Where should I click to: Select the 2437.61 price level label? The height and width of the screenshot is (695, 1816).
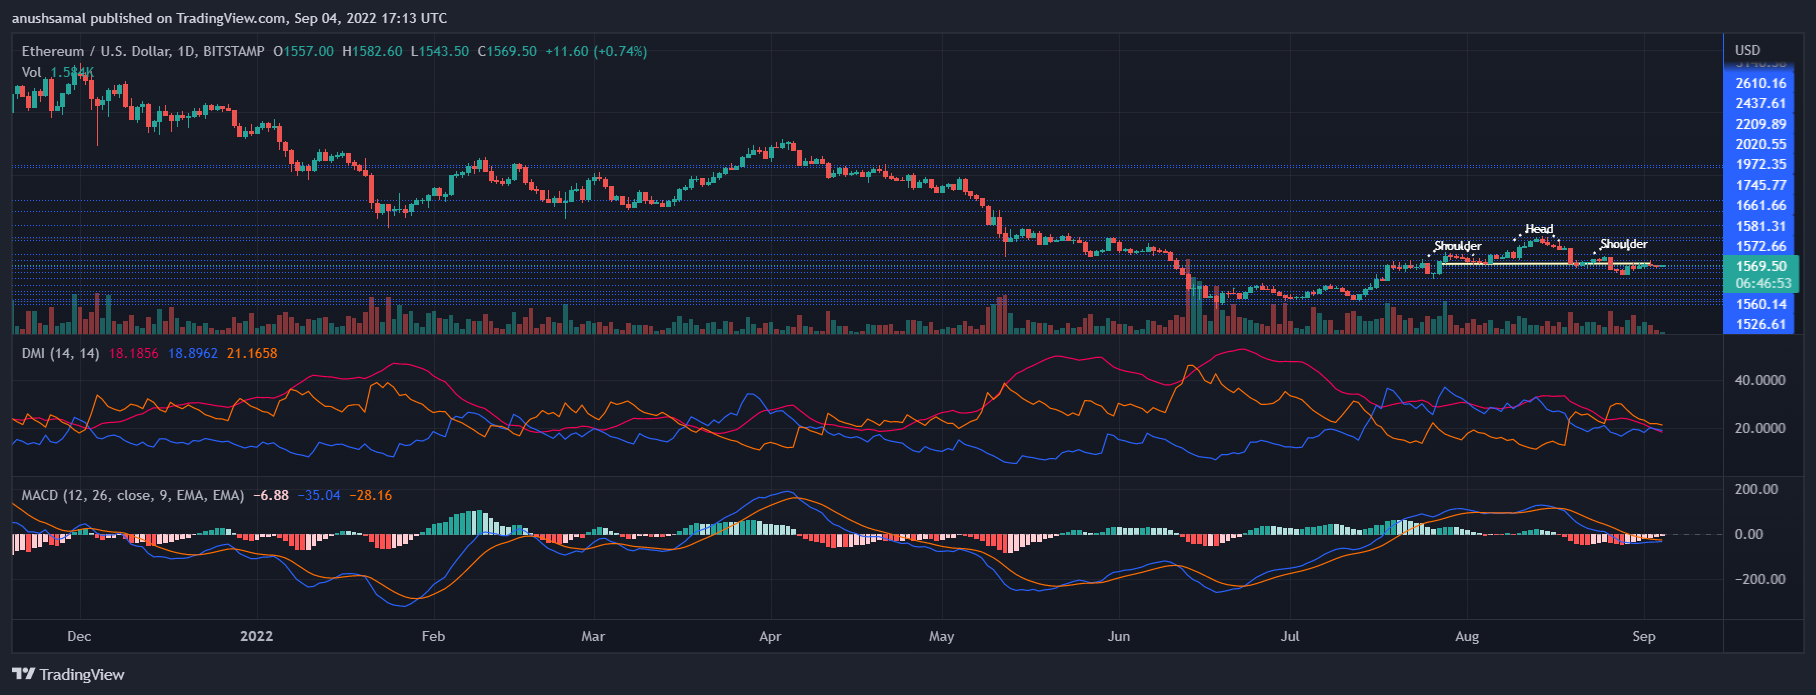1761,103
